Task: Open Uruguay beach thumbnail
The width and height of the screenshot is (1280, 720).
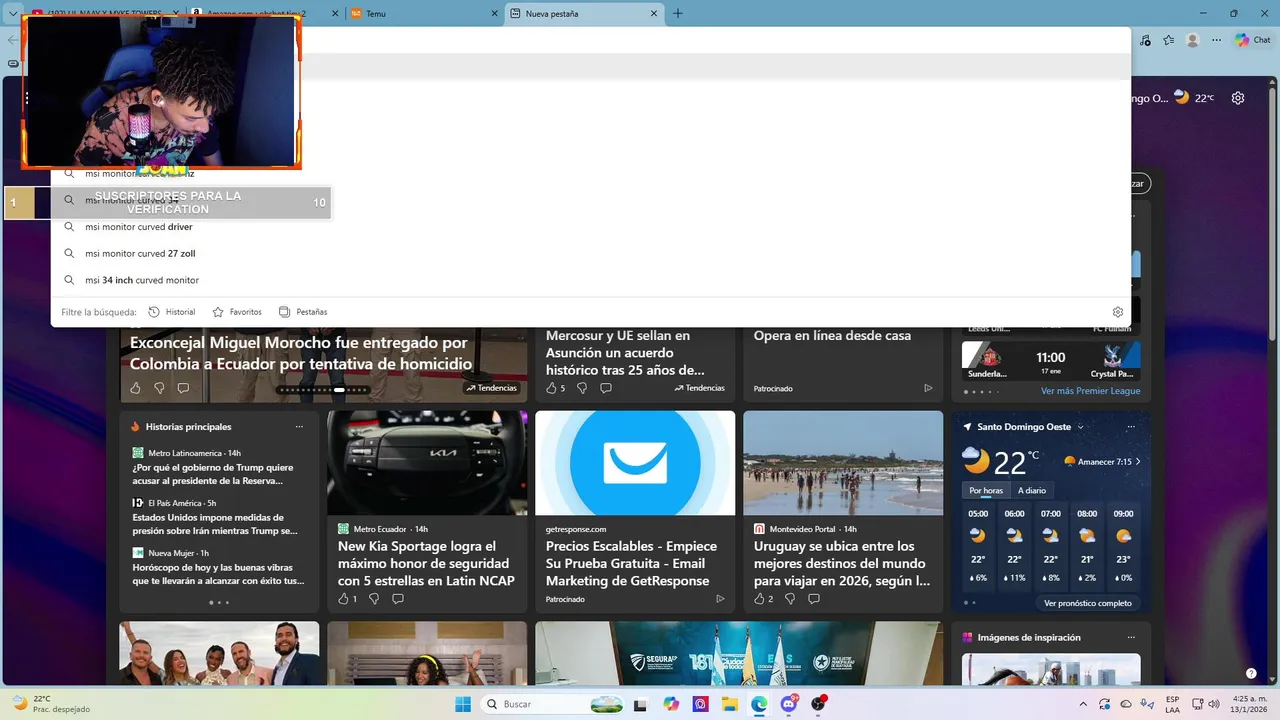Action: [x=843, y=463]
